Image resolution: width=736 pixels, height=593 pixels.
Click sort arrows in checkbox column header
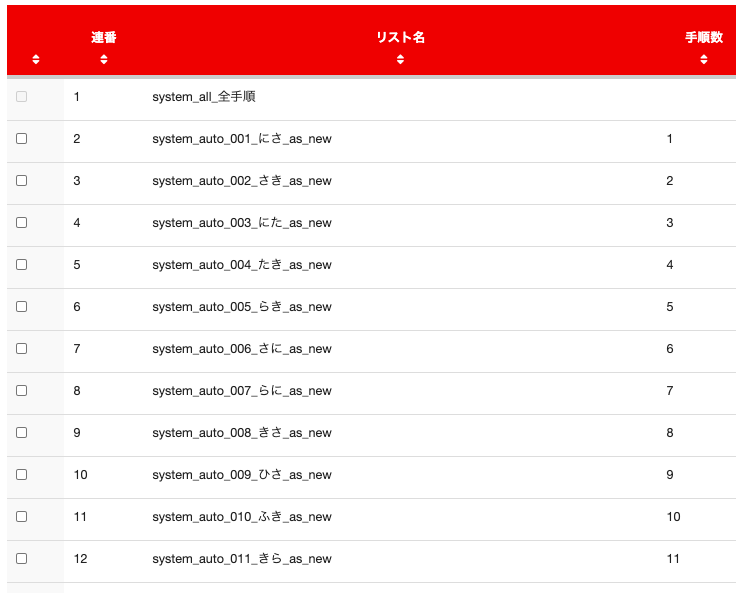coord(36,59)
